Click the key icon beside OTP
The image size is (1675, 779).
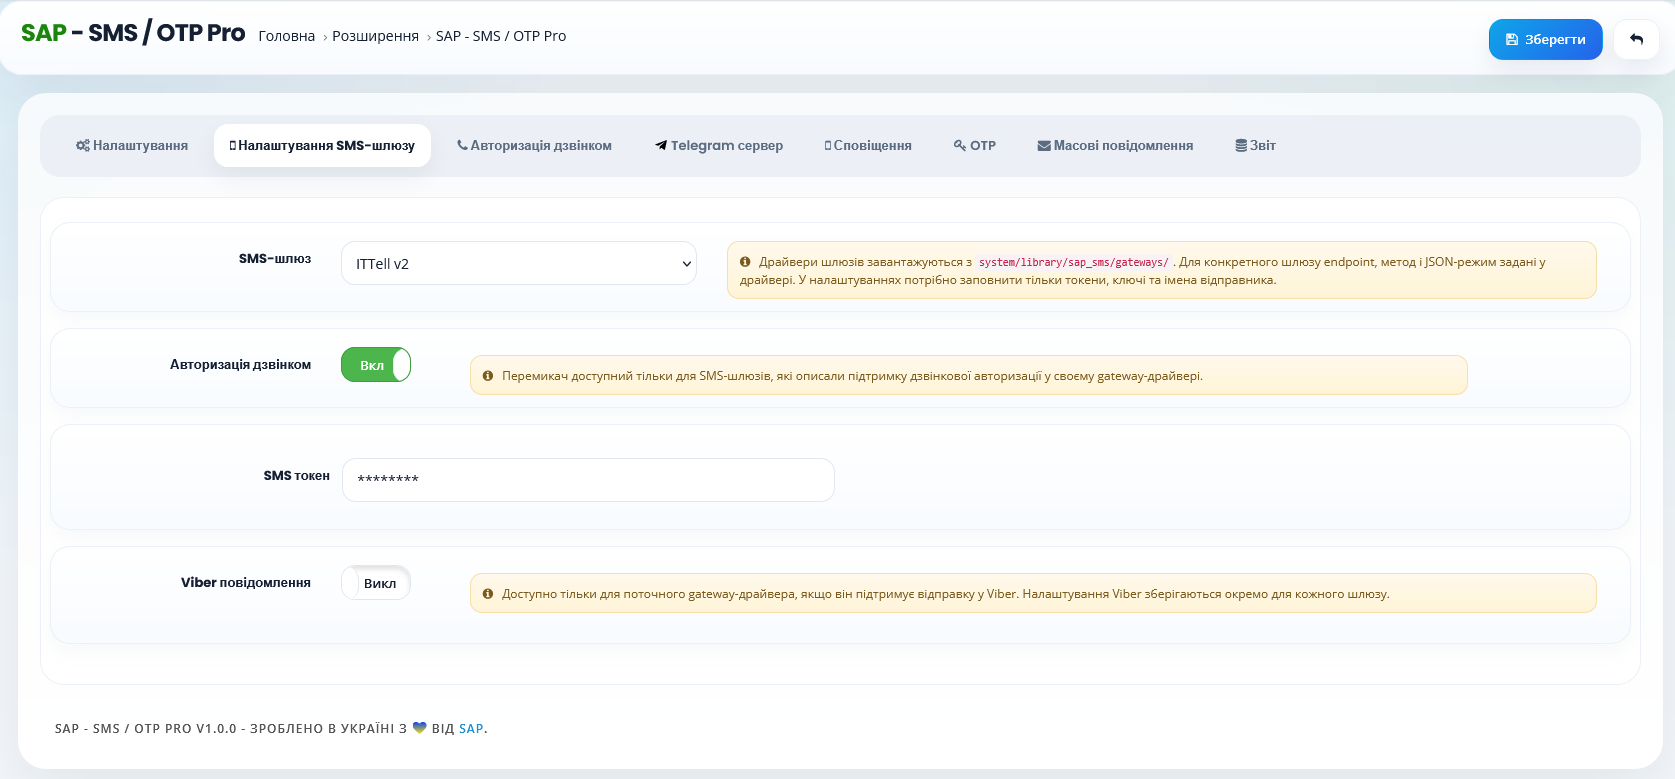pyautogui.click(x=960, y=145)
